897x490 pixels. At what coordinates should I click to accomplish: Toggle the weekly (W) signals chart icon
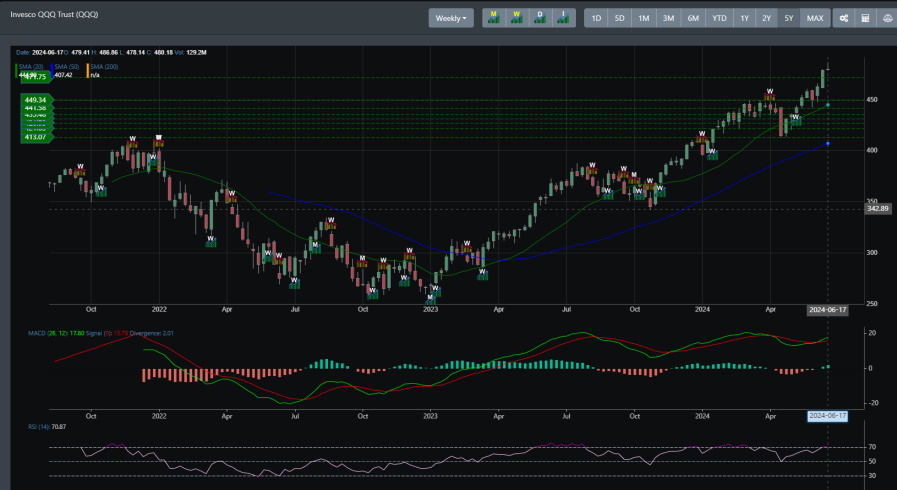517,18
